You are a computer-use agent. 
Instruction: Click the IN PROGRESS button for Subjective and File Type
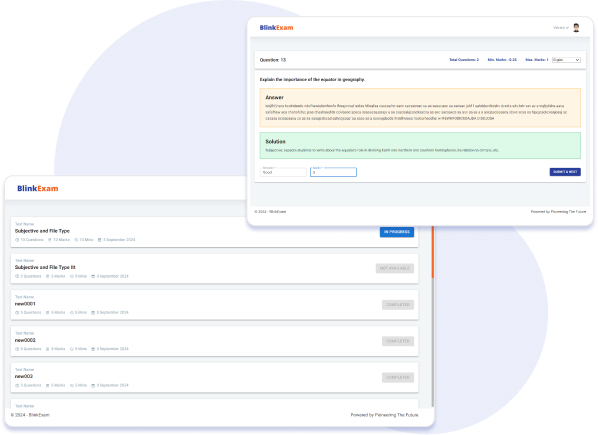pos(397,232)
